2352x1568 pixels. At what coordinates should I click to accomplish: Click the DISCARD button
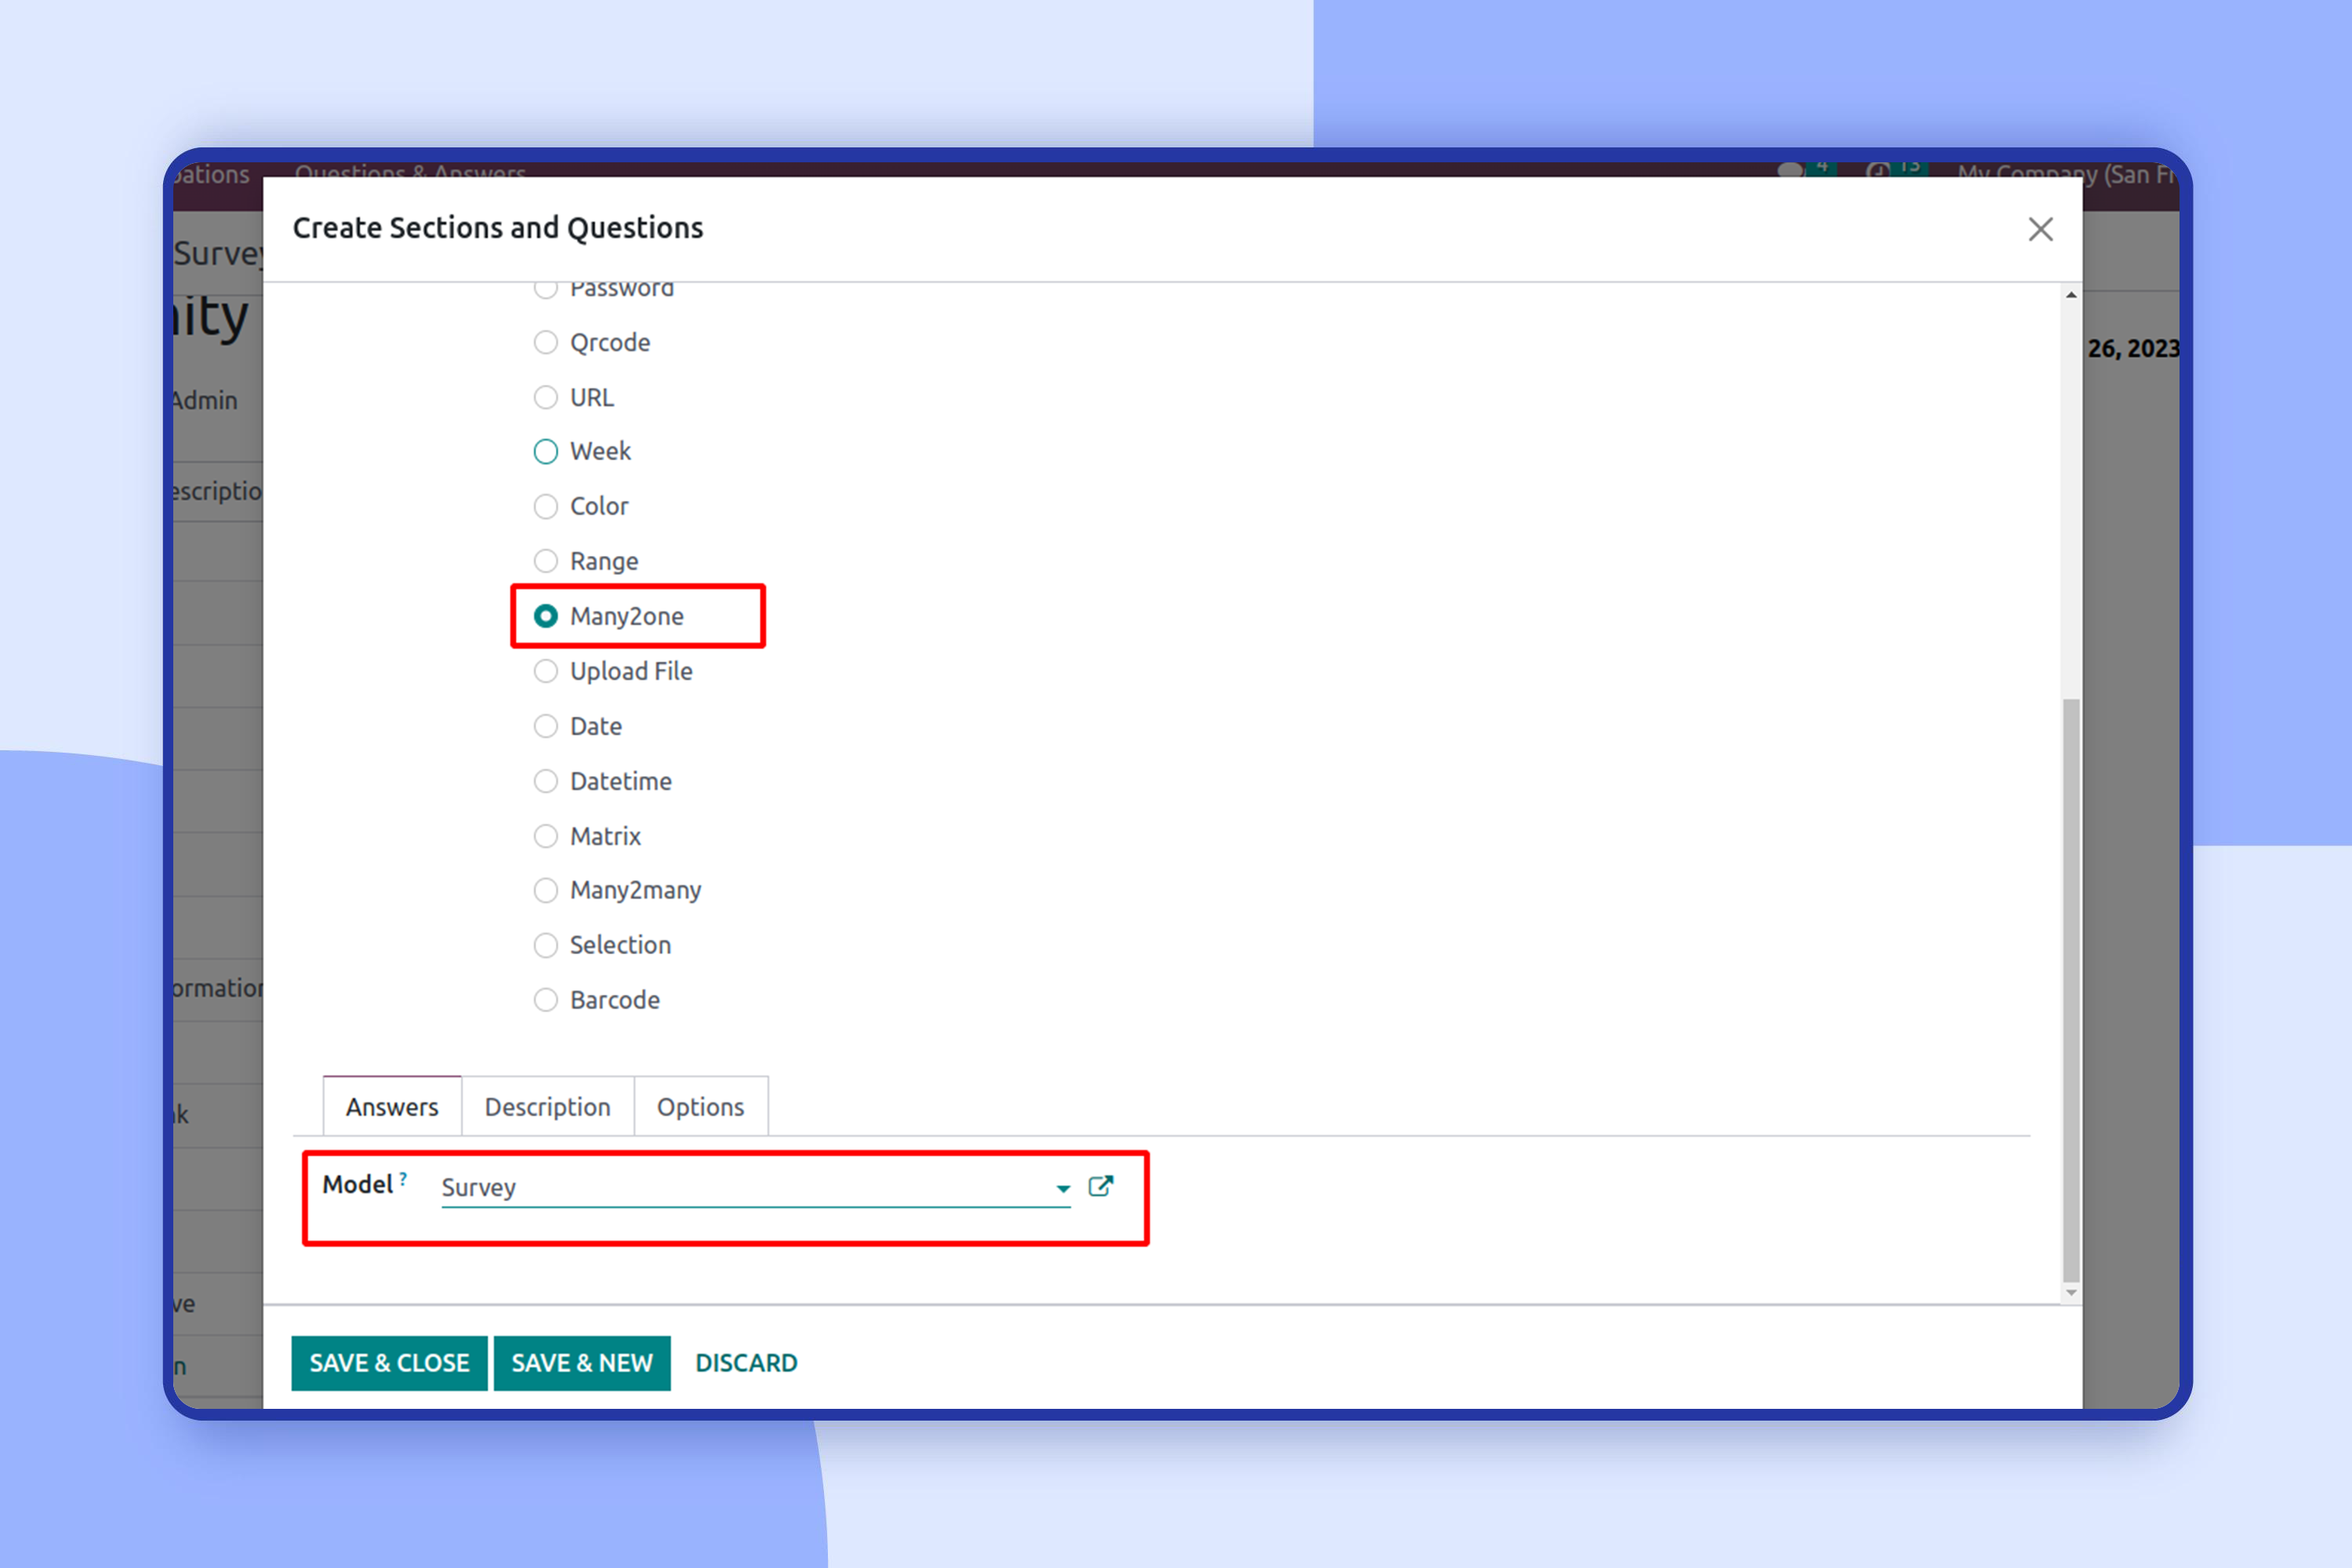tap(746, 1363)
